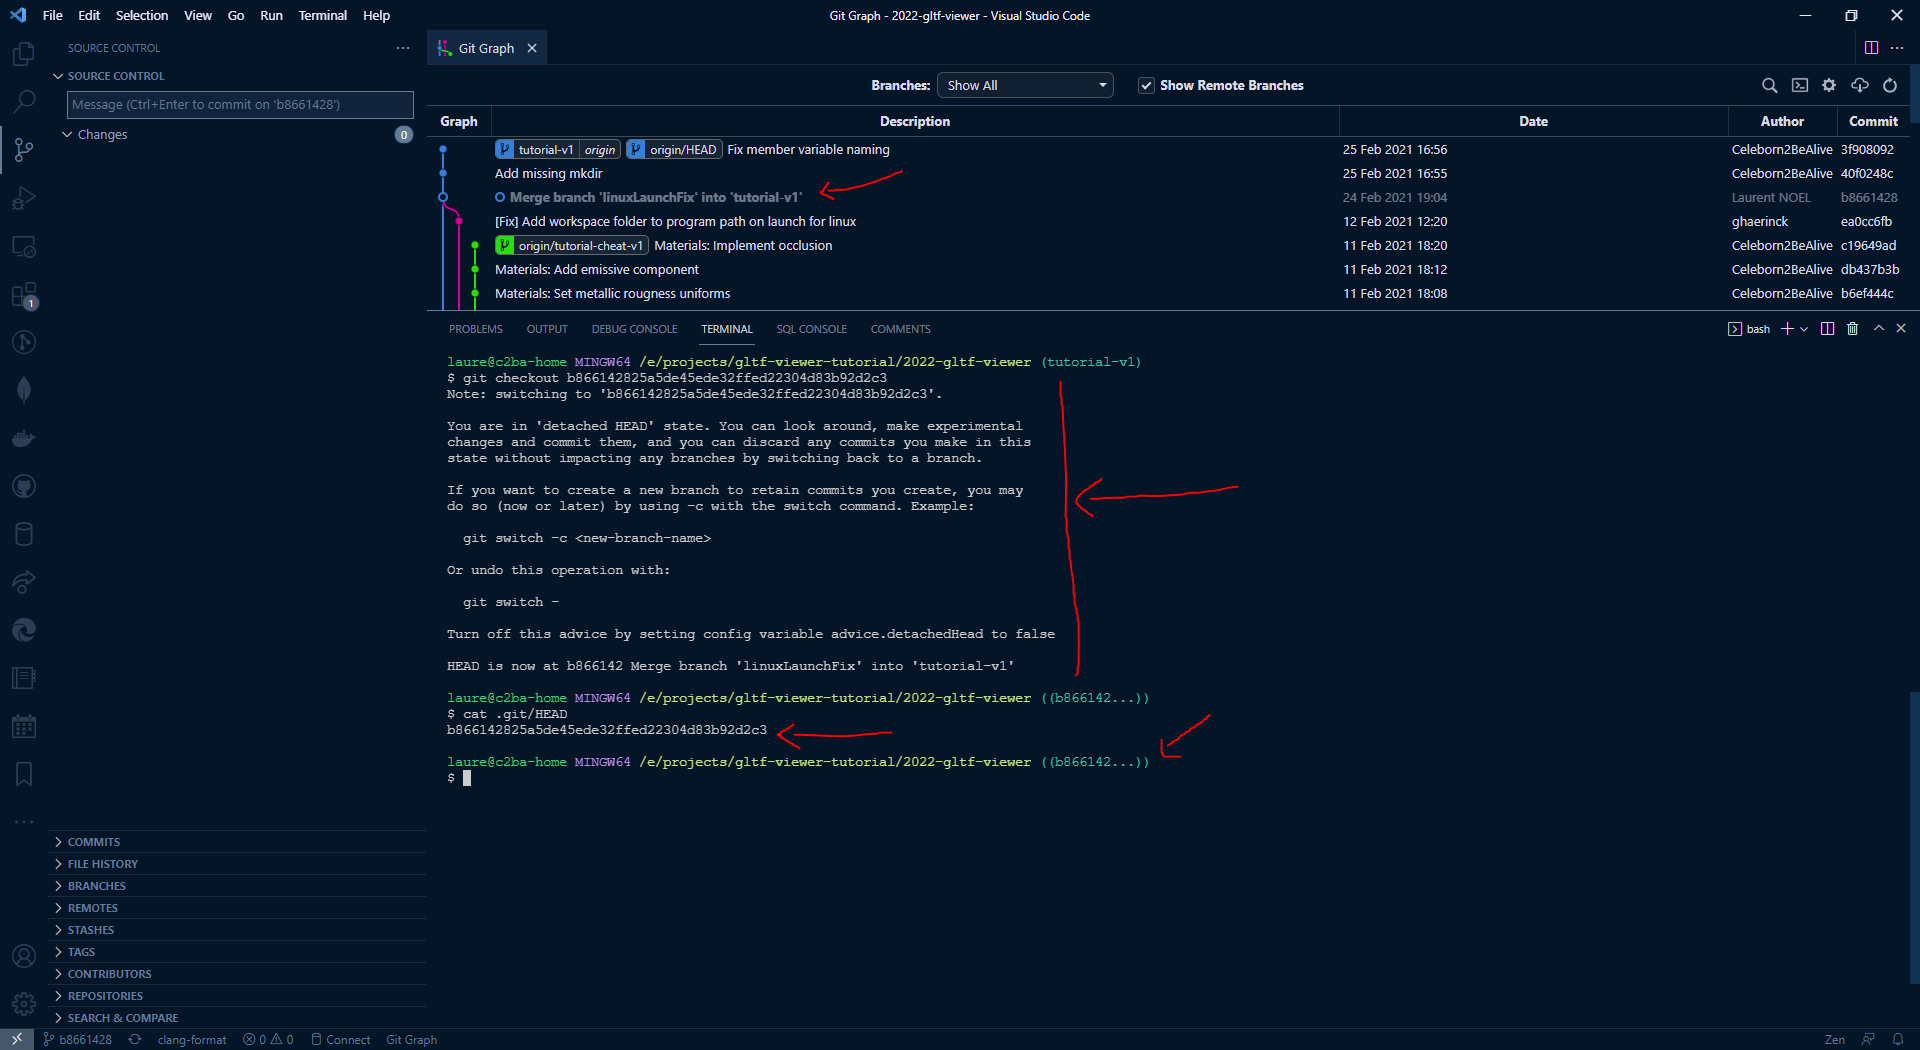The width and height of the screenshot is (1920, 1050).
Task: Open the Run and Debug view
Action: point(24,198)
